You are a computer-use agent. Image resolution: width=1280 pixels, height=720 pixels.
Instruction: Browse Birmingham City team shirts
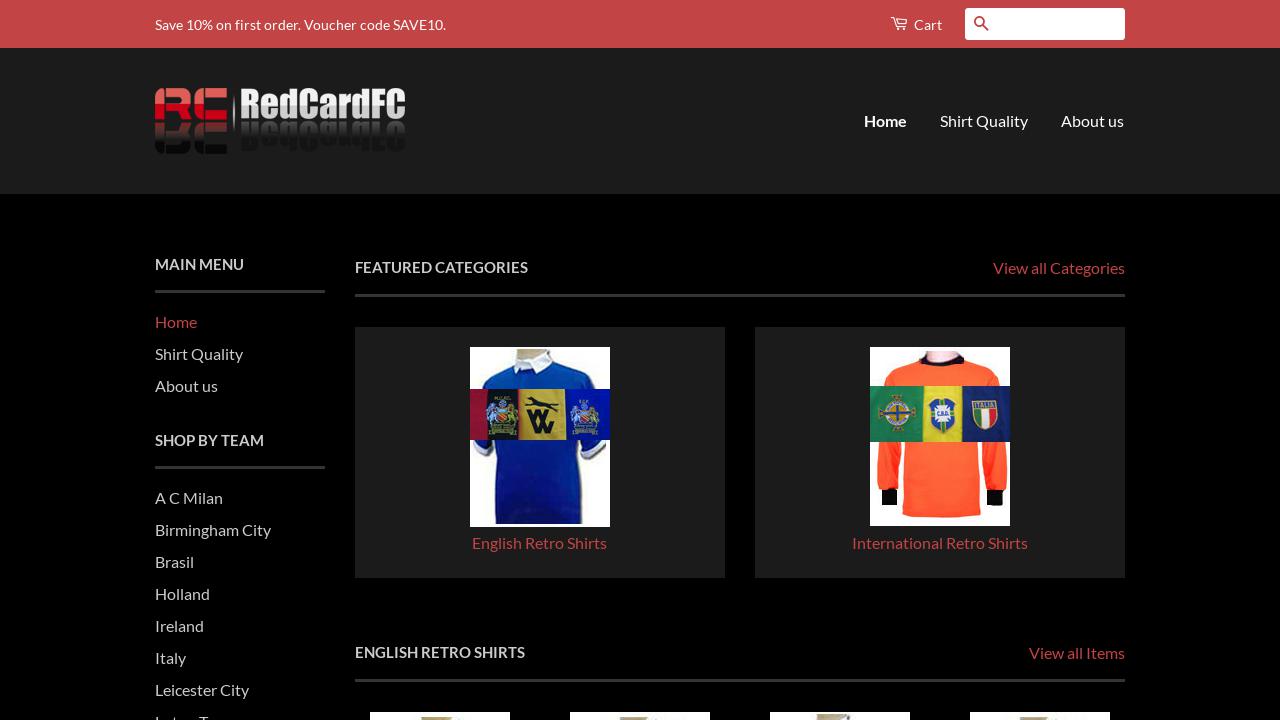[213, 530]
